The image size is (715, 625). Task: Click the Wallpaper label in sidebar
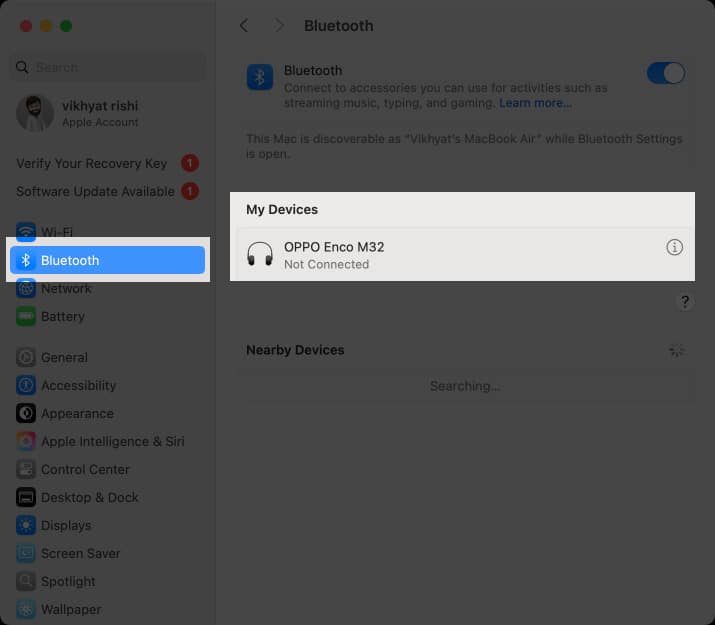pos(71,609)
